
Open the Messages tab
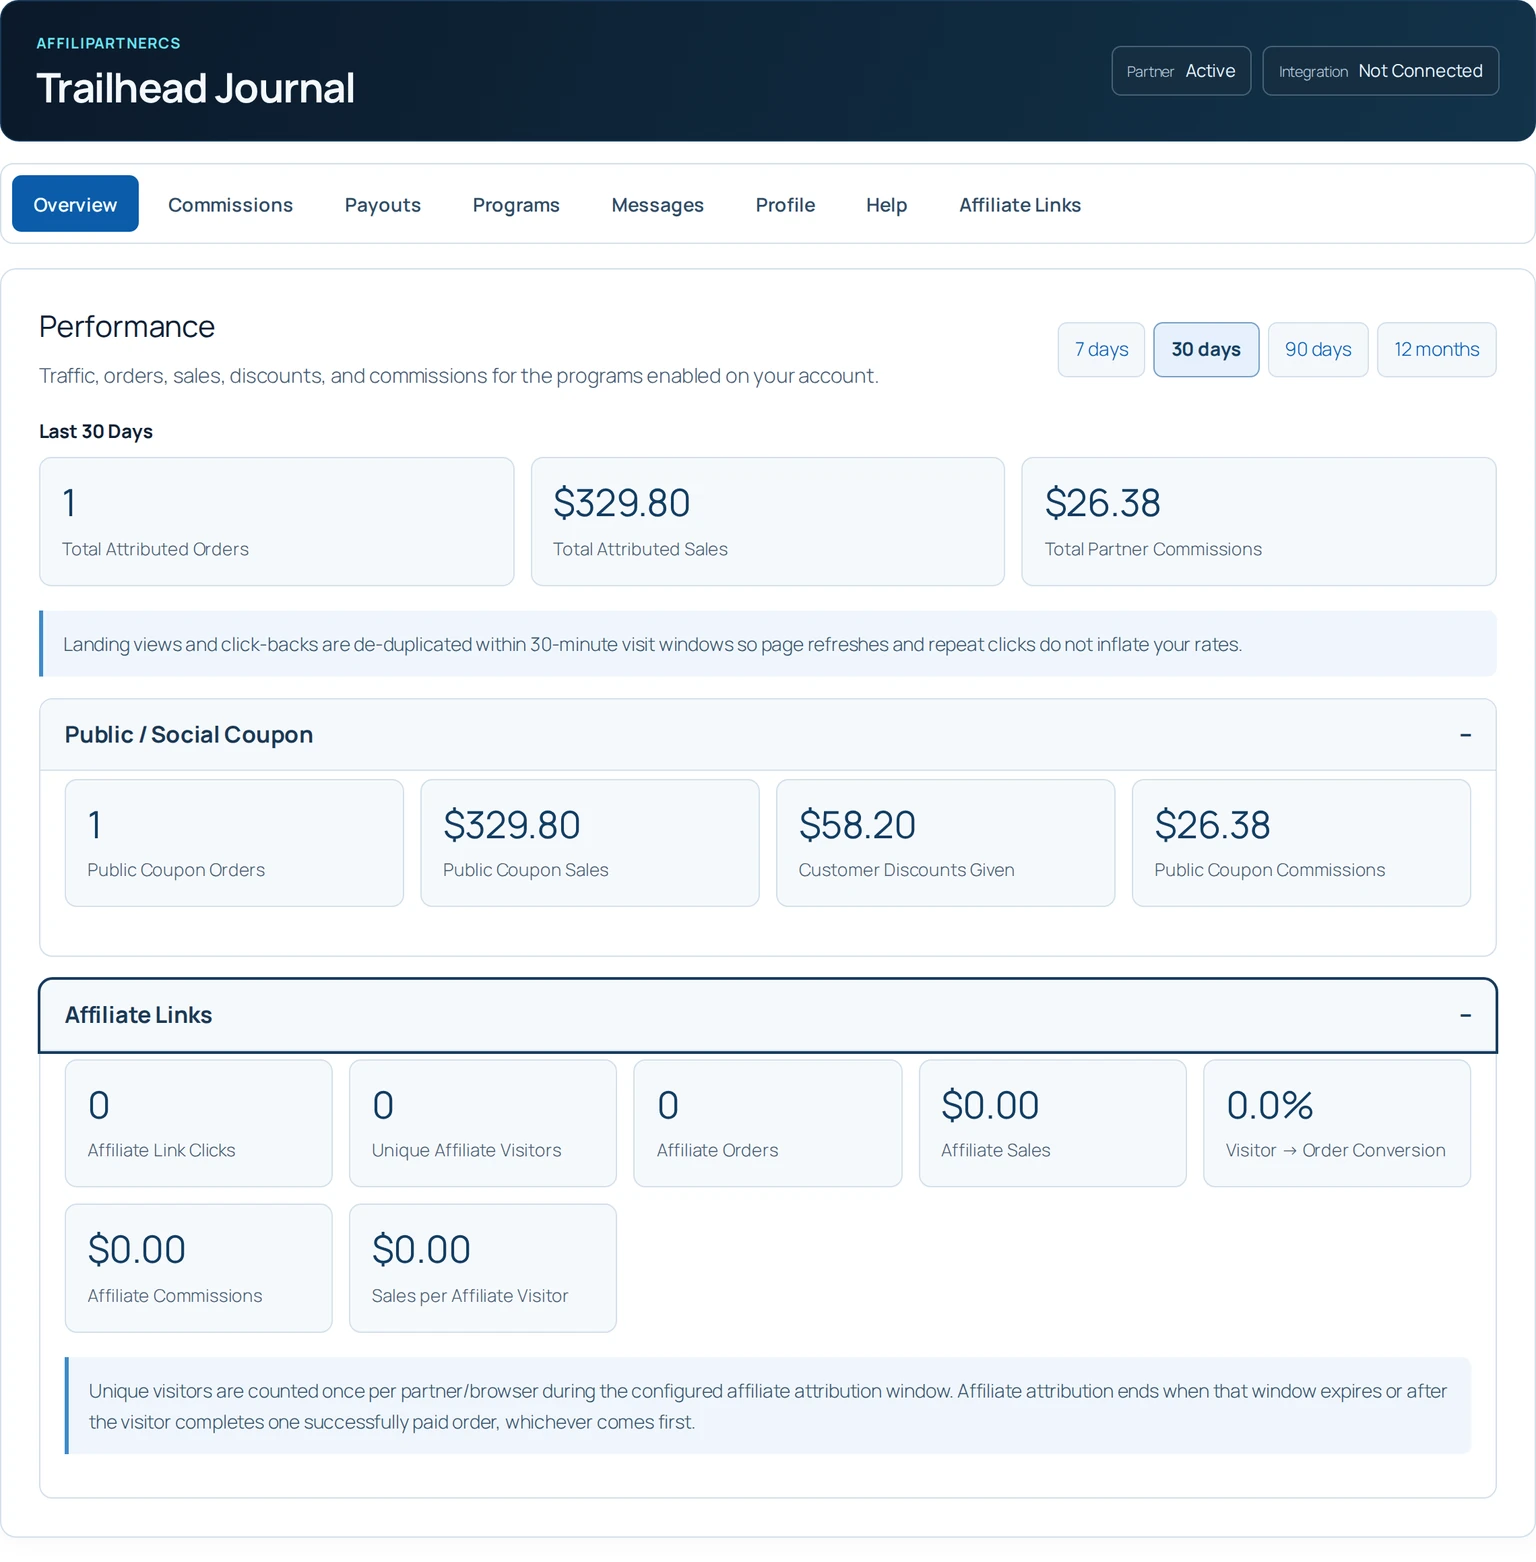click(x=657, y=204)
